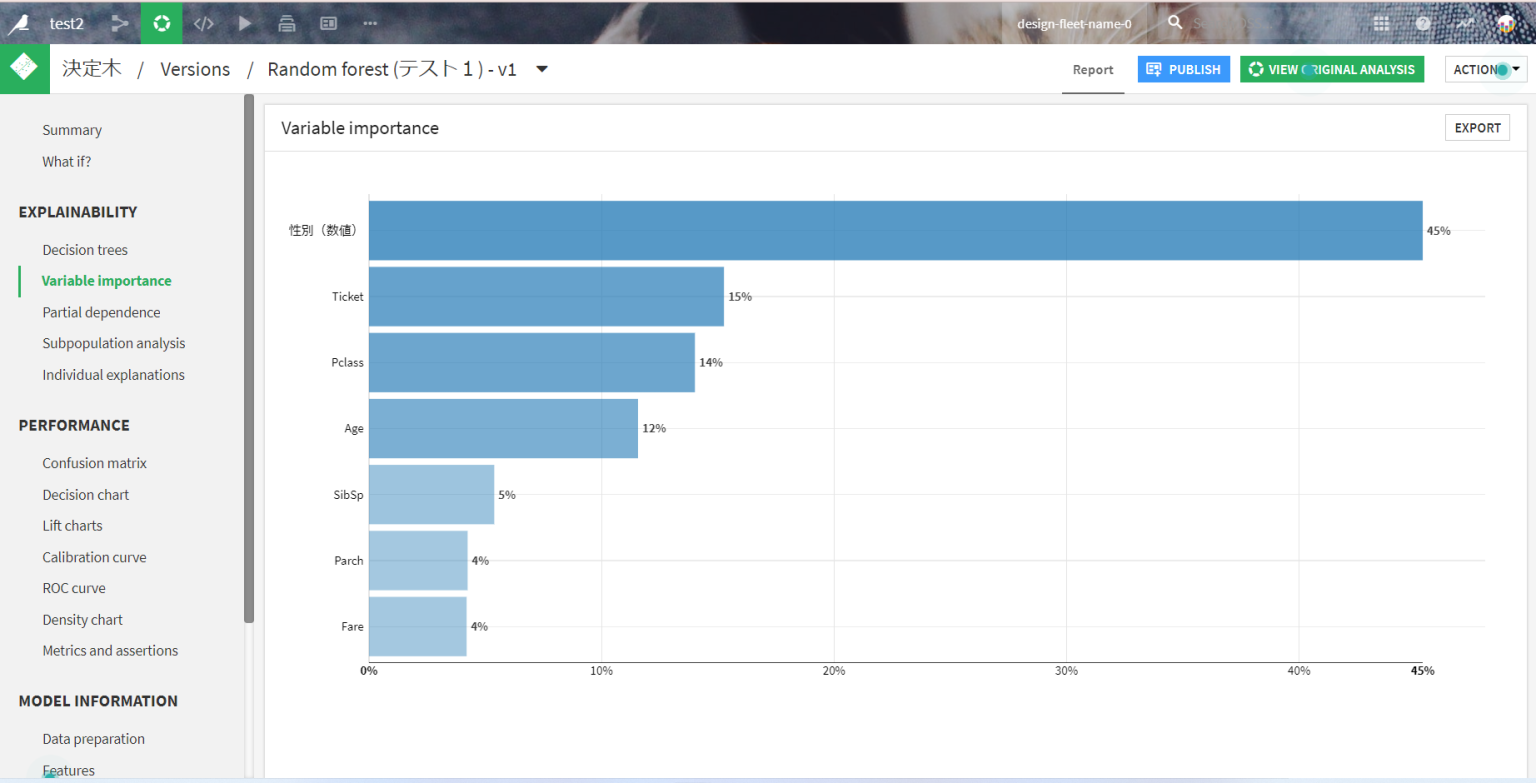Click the green Lab analysis icon

(x=161, y=23)
